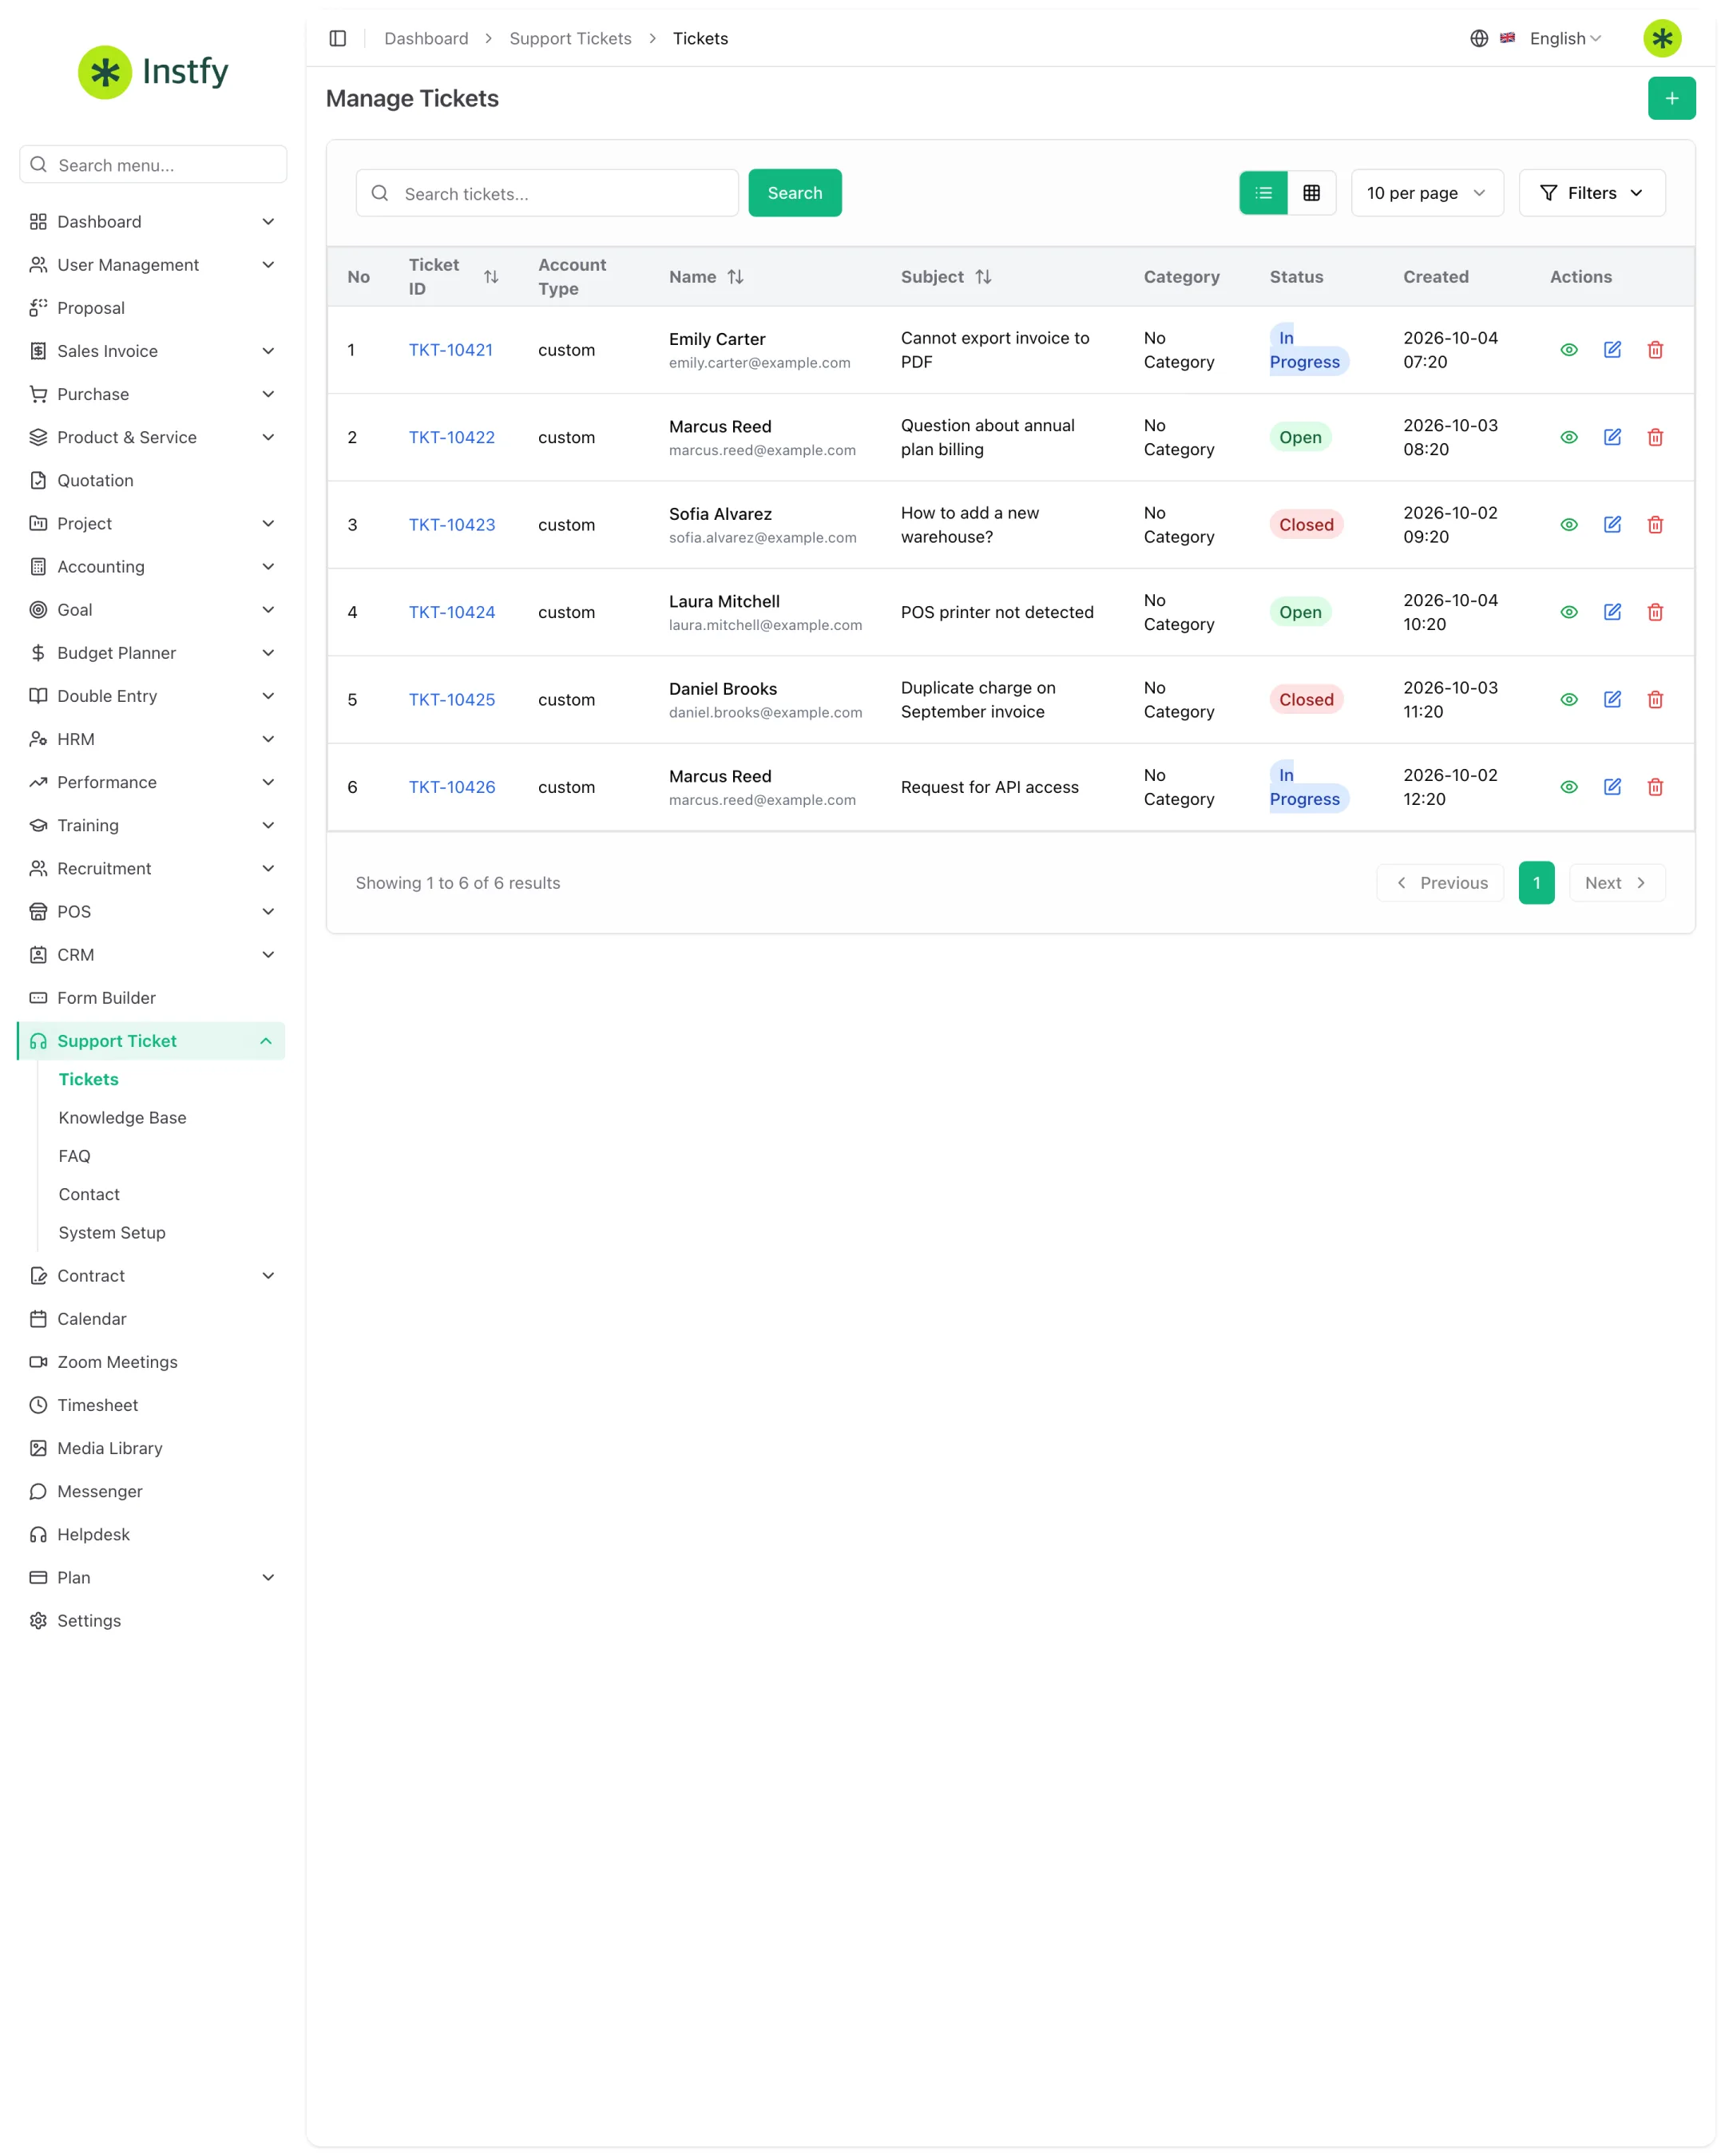Delete Emily Carter's ticket
Viewport: 1725px width, 2156px height.
(1654, 350)
